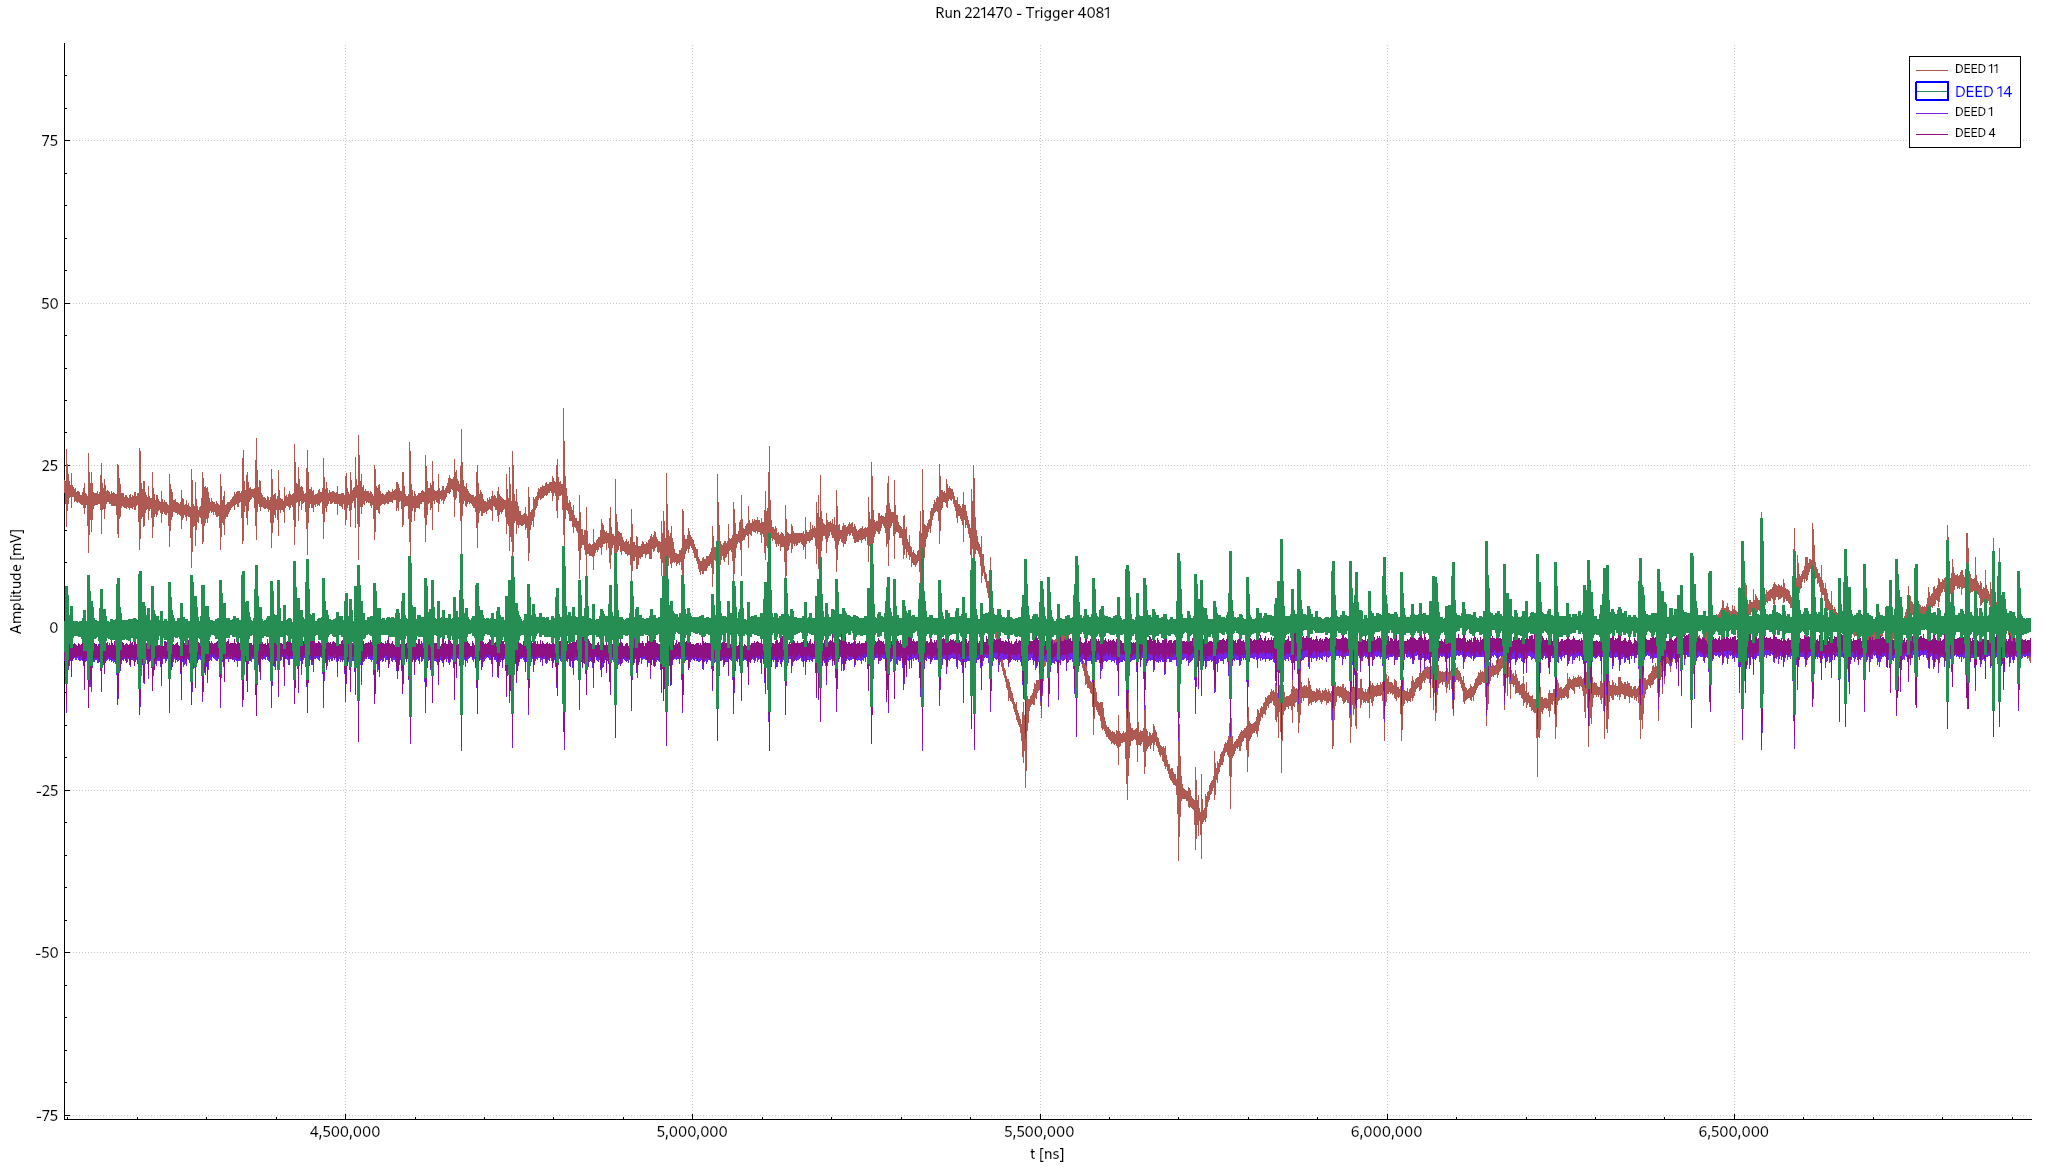
Task: Click the plot title Run 221470 - Trigger 4081
Action: 1023,13
